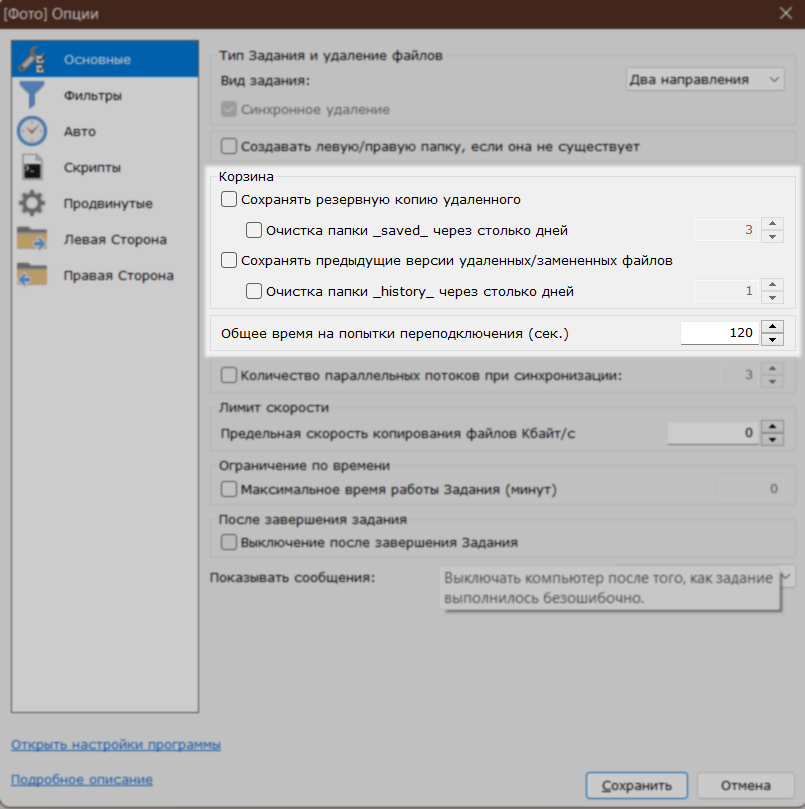Enable 'Количество параллельных потоков' checkbox
The height and width of the screenshot is (809, 805).
pyautogui.click(x=229, y=375)
